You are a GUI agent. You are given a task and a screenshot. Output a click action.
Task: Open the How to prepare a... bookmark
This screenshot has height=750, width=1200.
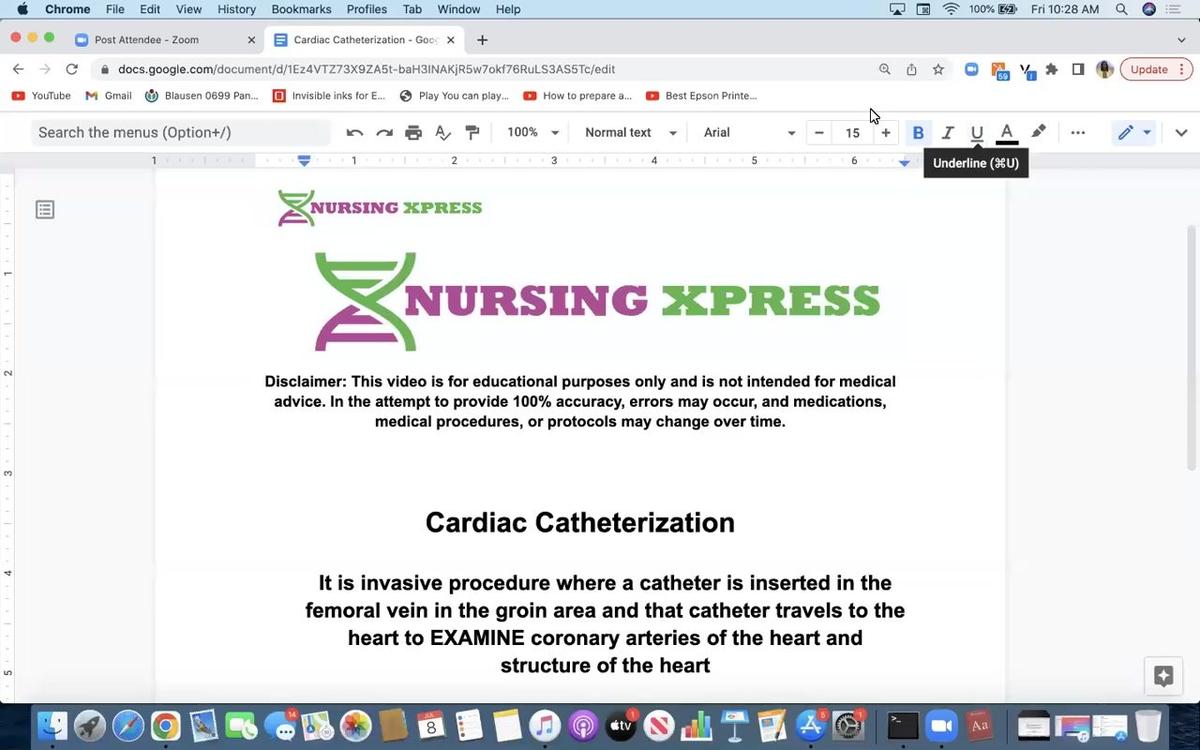(x=577, y=96)
